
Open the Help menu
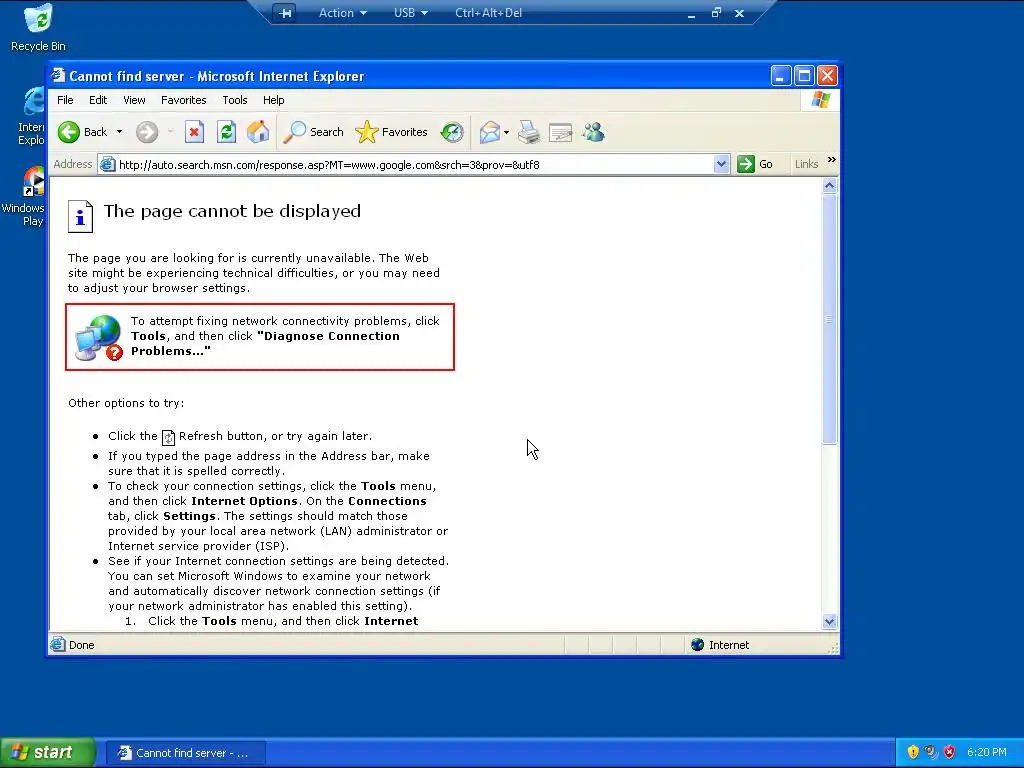[x=274, y=100]
